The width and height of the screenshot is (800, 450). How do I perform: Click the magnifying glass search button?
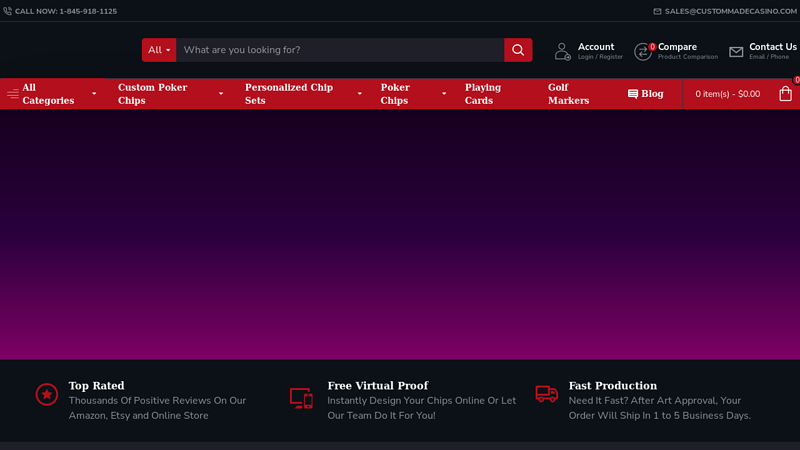pos(518,50)
